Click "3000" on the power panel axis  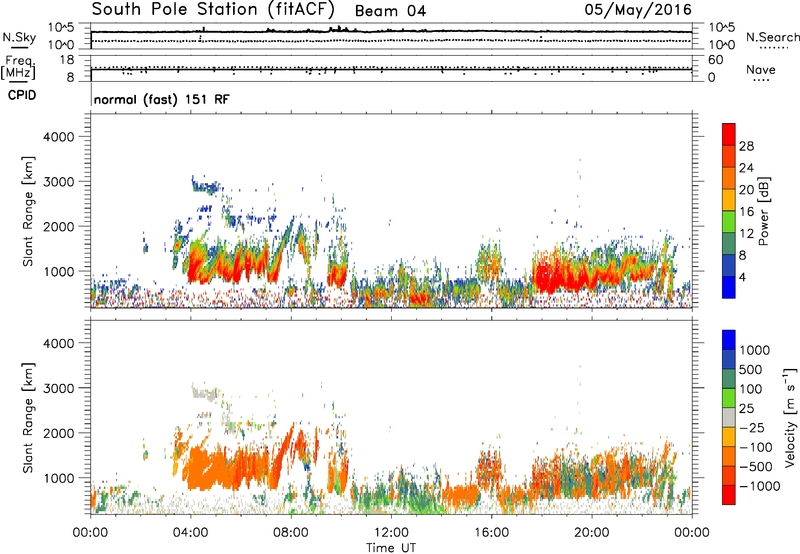(58, 182)
